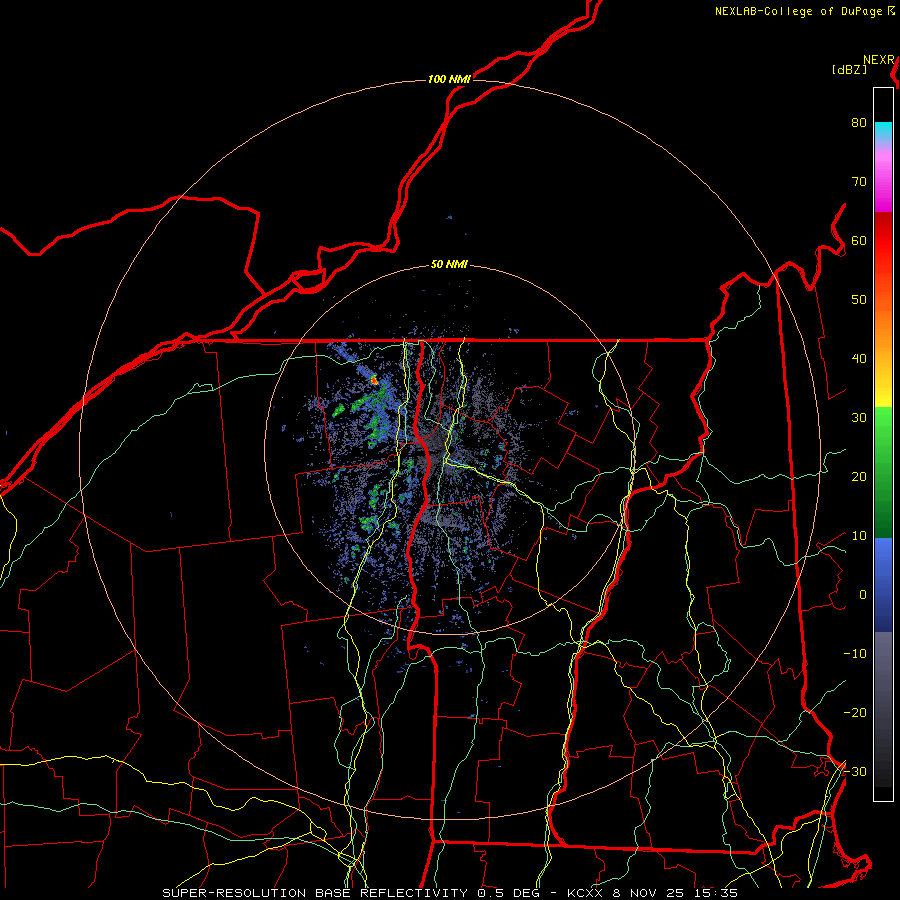Click the magenta segment of the color bar
This screenshot has height=900, width=900.
point(883,189)
